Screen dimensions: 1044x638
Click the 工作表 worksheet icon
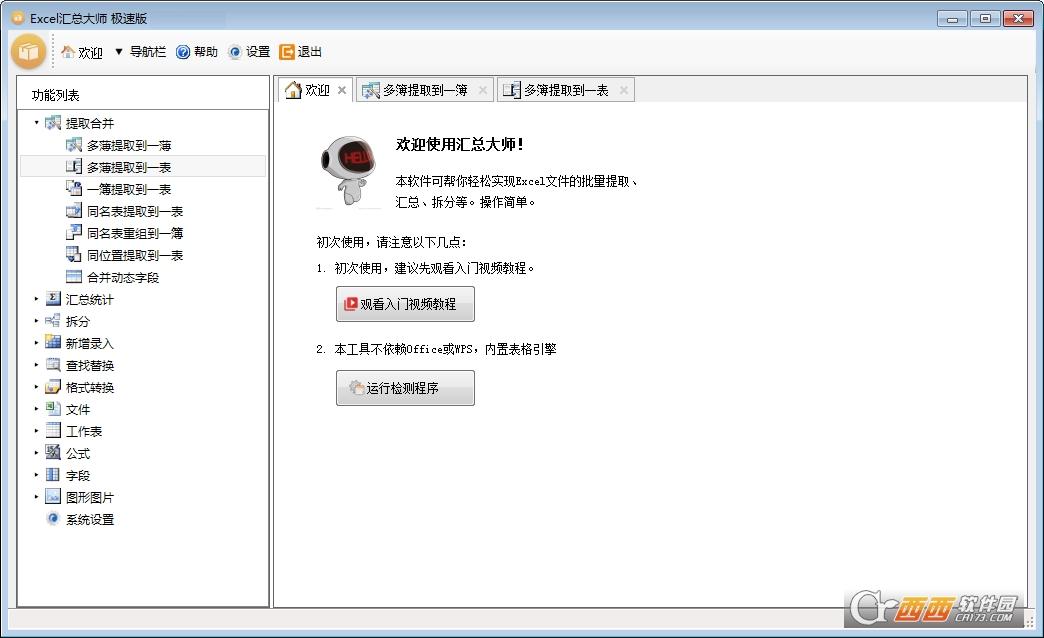tap(53, 430)
